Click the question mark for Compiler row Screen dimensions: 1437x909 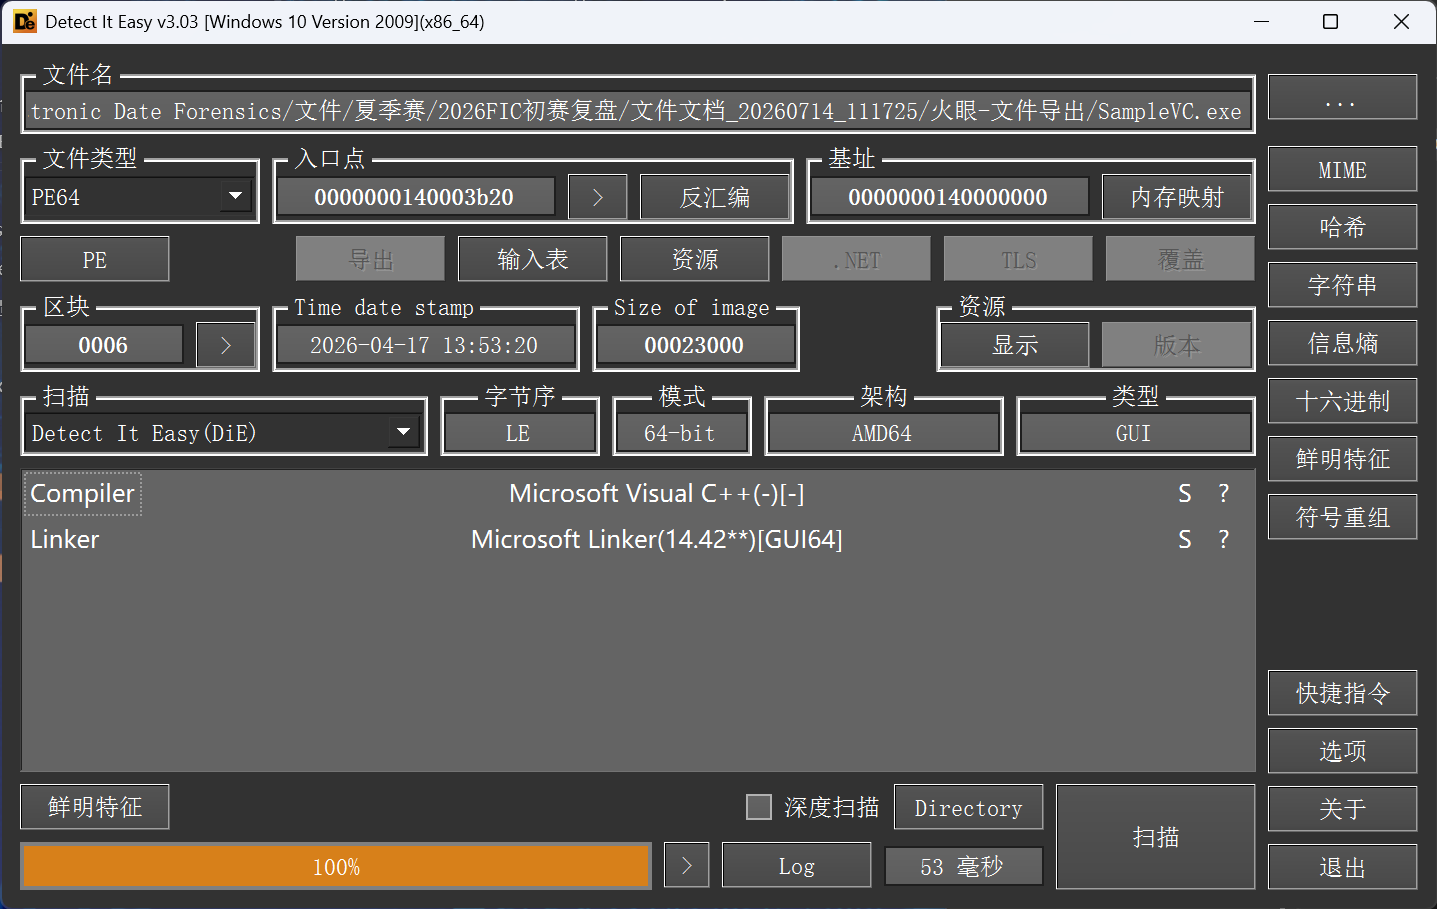click(1223, 493)
